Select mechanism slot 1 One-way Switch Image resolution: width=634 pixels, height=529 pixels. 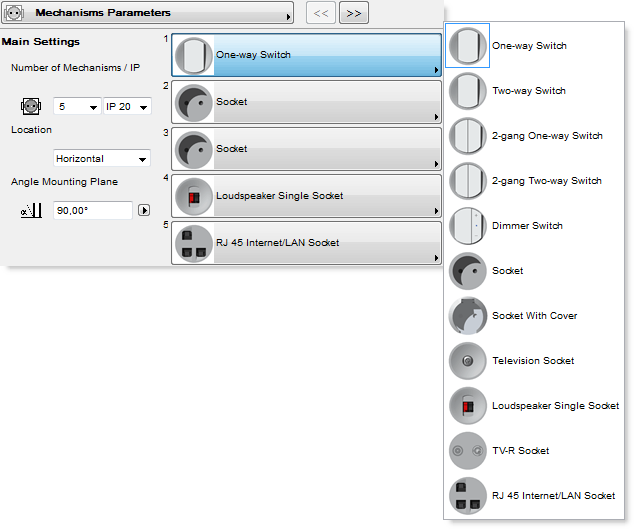pyautogui.click(x=306, y=55)
